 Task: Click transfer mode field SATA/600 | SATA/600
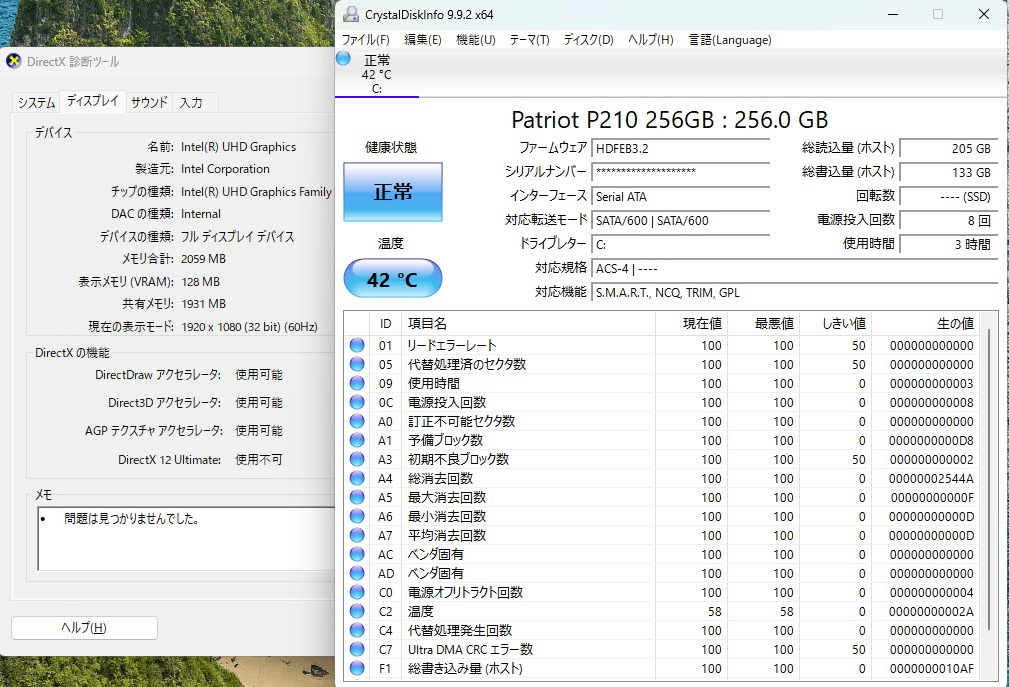pos(680,221)
